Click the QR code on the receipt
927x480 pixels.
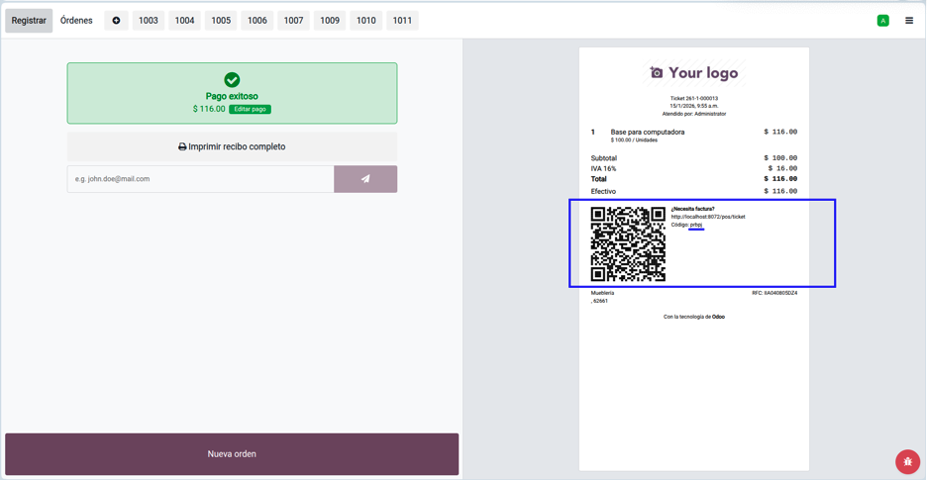coord(628,244)
